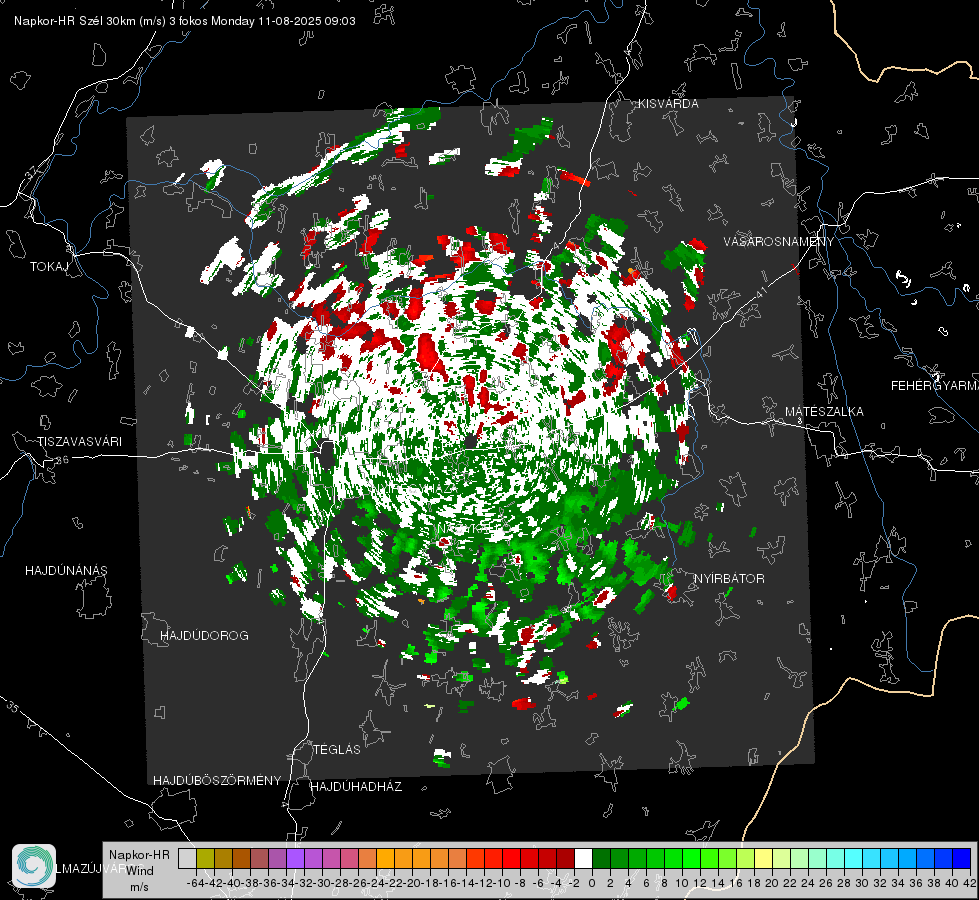The image size is (979, 900).
Task: Click the map title timestamp text
Action: (185, 21)
